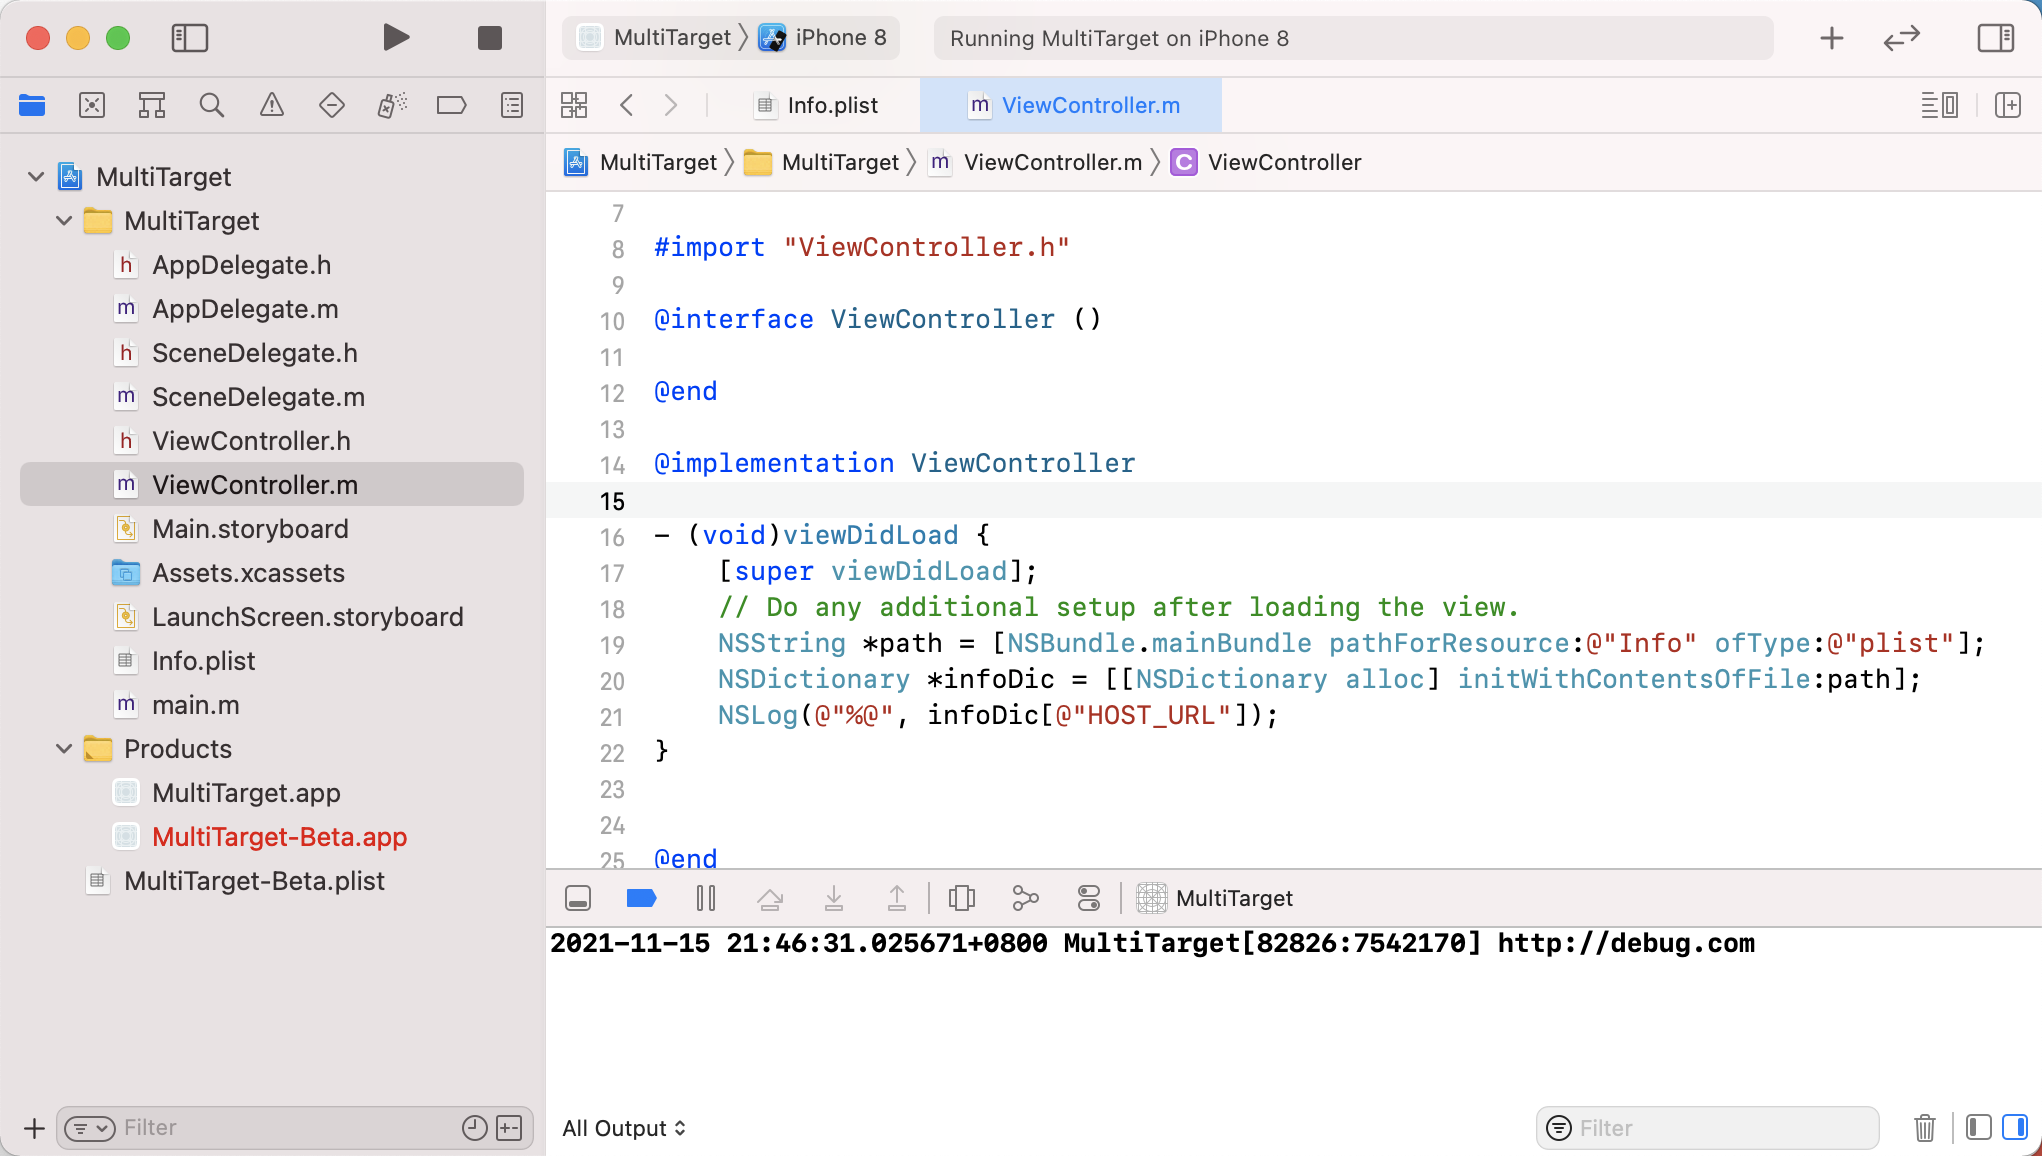
Task: Open the Find navigator magnifier icon
Action: [211, 105]
